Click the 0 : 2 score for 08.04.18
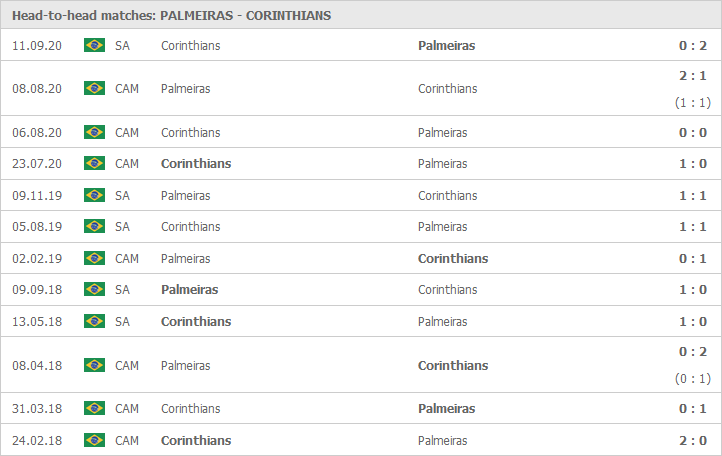The height and width of the screenshot is (456, 722). click(693, 352)
